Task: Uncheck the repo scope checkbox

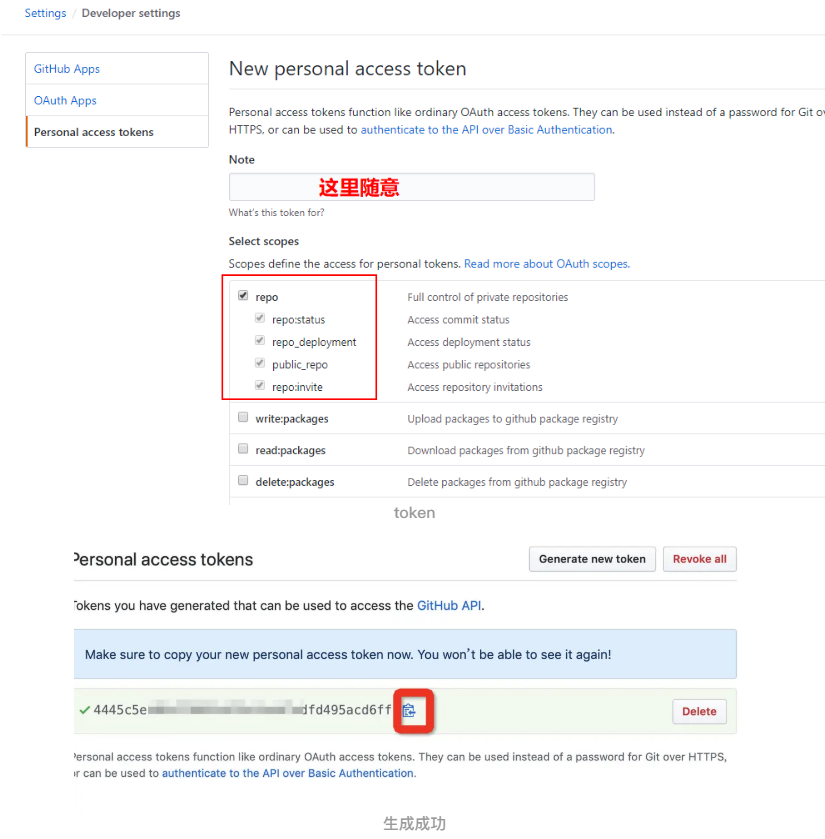Action: pyautogui.click(x=243, y=295)
